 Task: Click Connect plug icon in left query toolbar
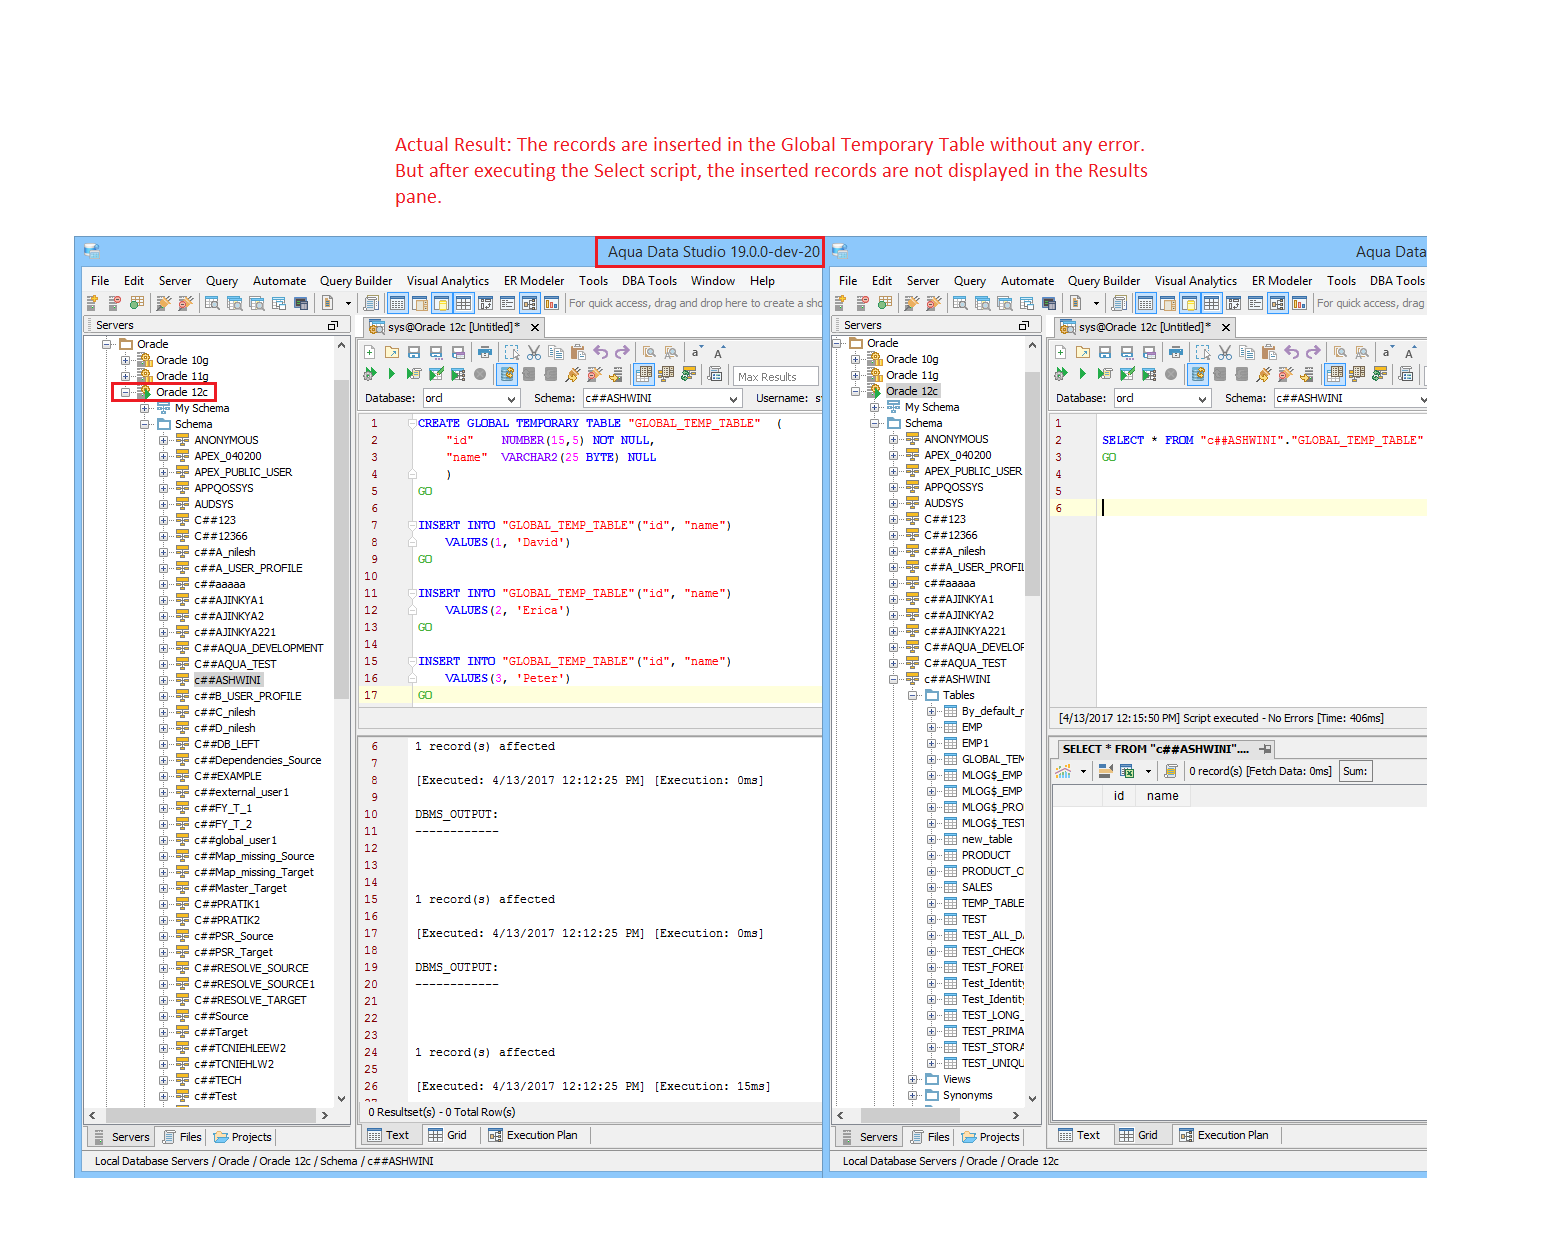pos(572,374)
